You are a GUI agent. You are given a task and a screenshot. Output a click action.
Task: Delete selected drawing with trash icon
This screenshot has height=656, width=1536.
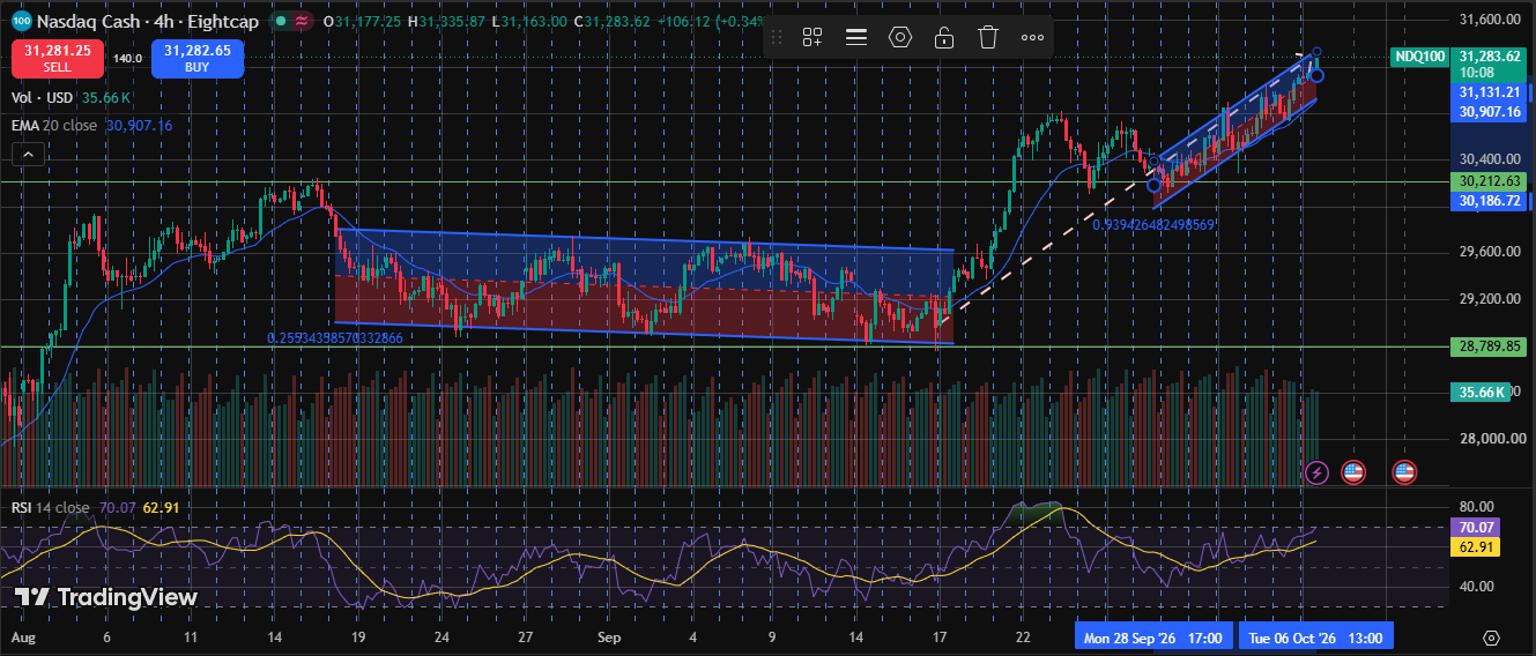click(988, 38)
